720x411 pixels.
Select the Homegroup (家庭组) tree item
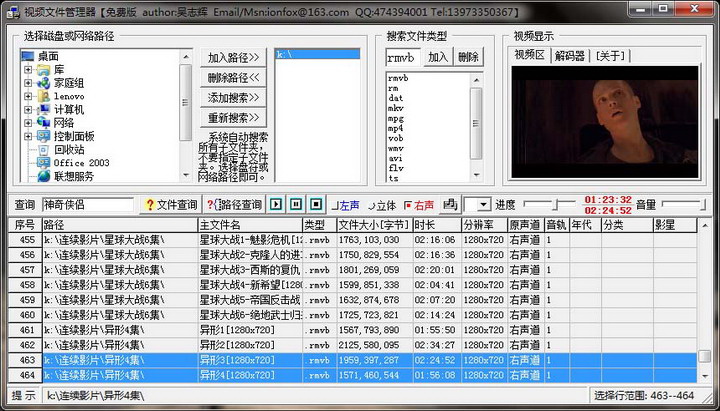69,83
